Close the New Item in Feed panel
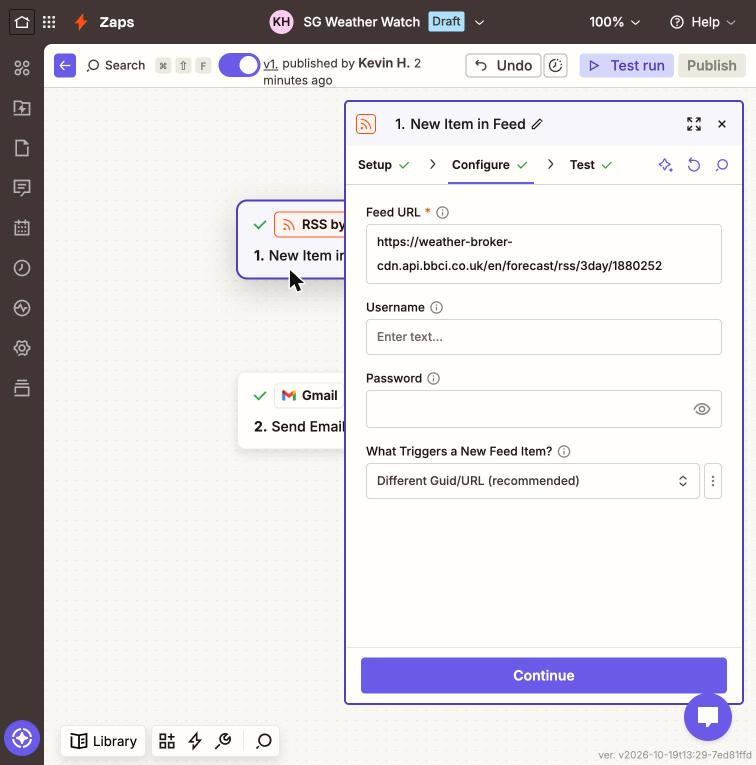The image size is (756, 765). (x=722, y=124)
